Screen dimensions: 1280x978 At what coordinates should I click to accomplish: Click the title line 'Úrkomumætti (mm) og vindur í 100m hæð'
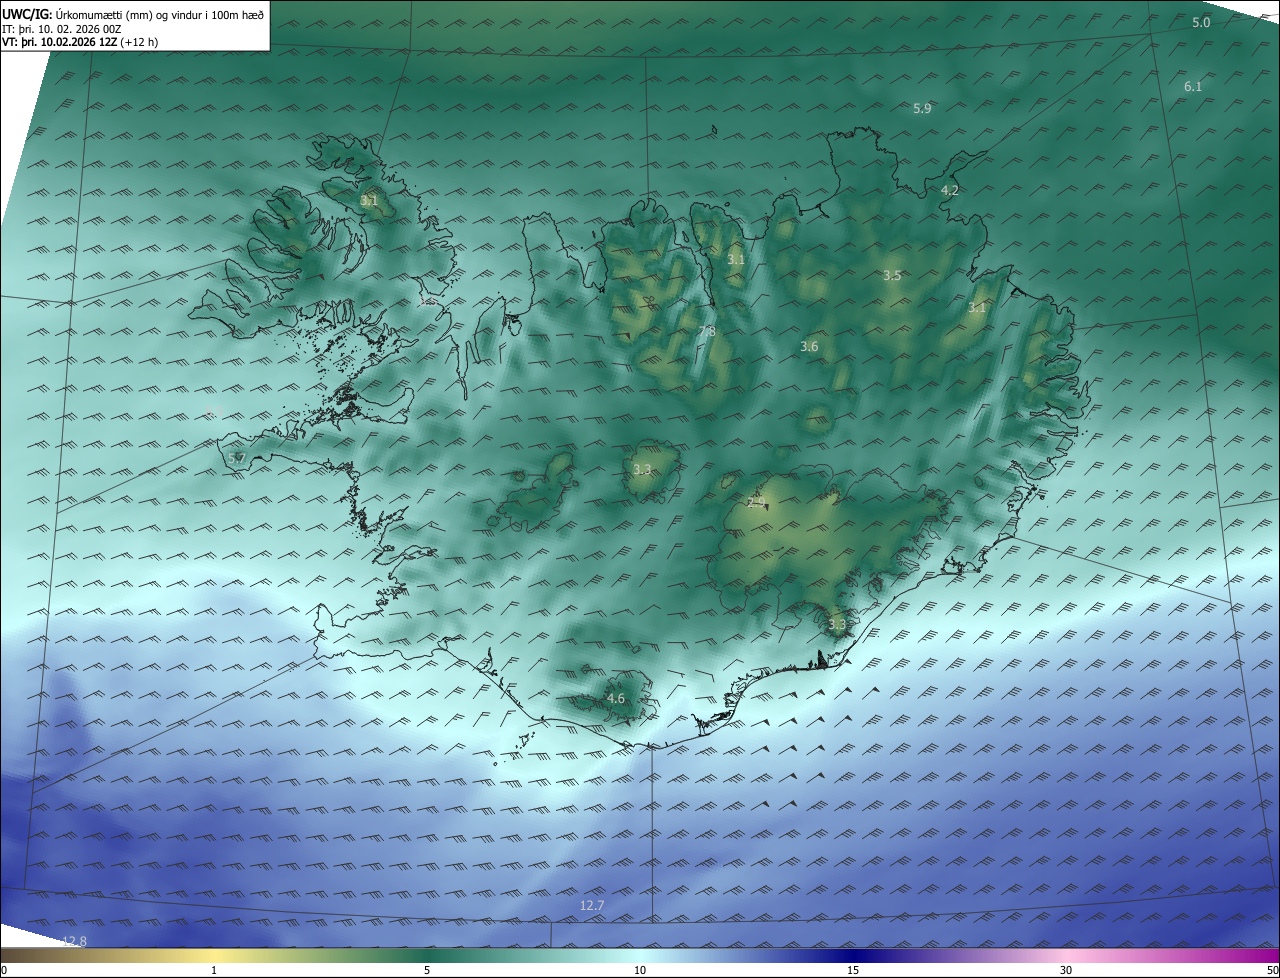coord(158,15)
